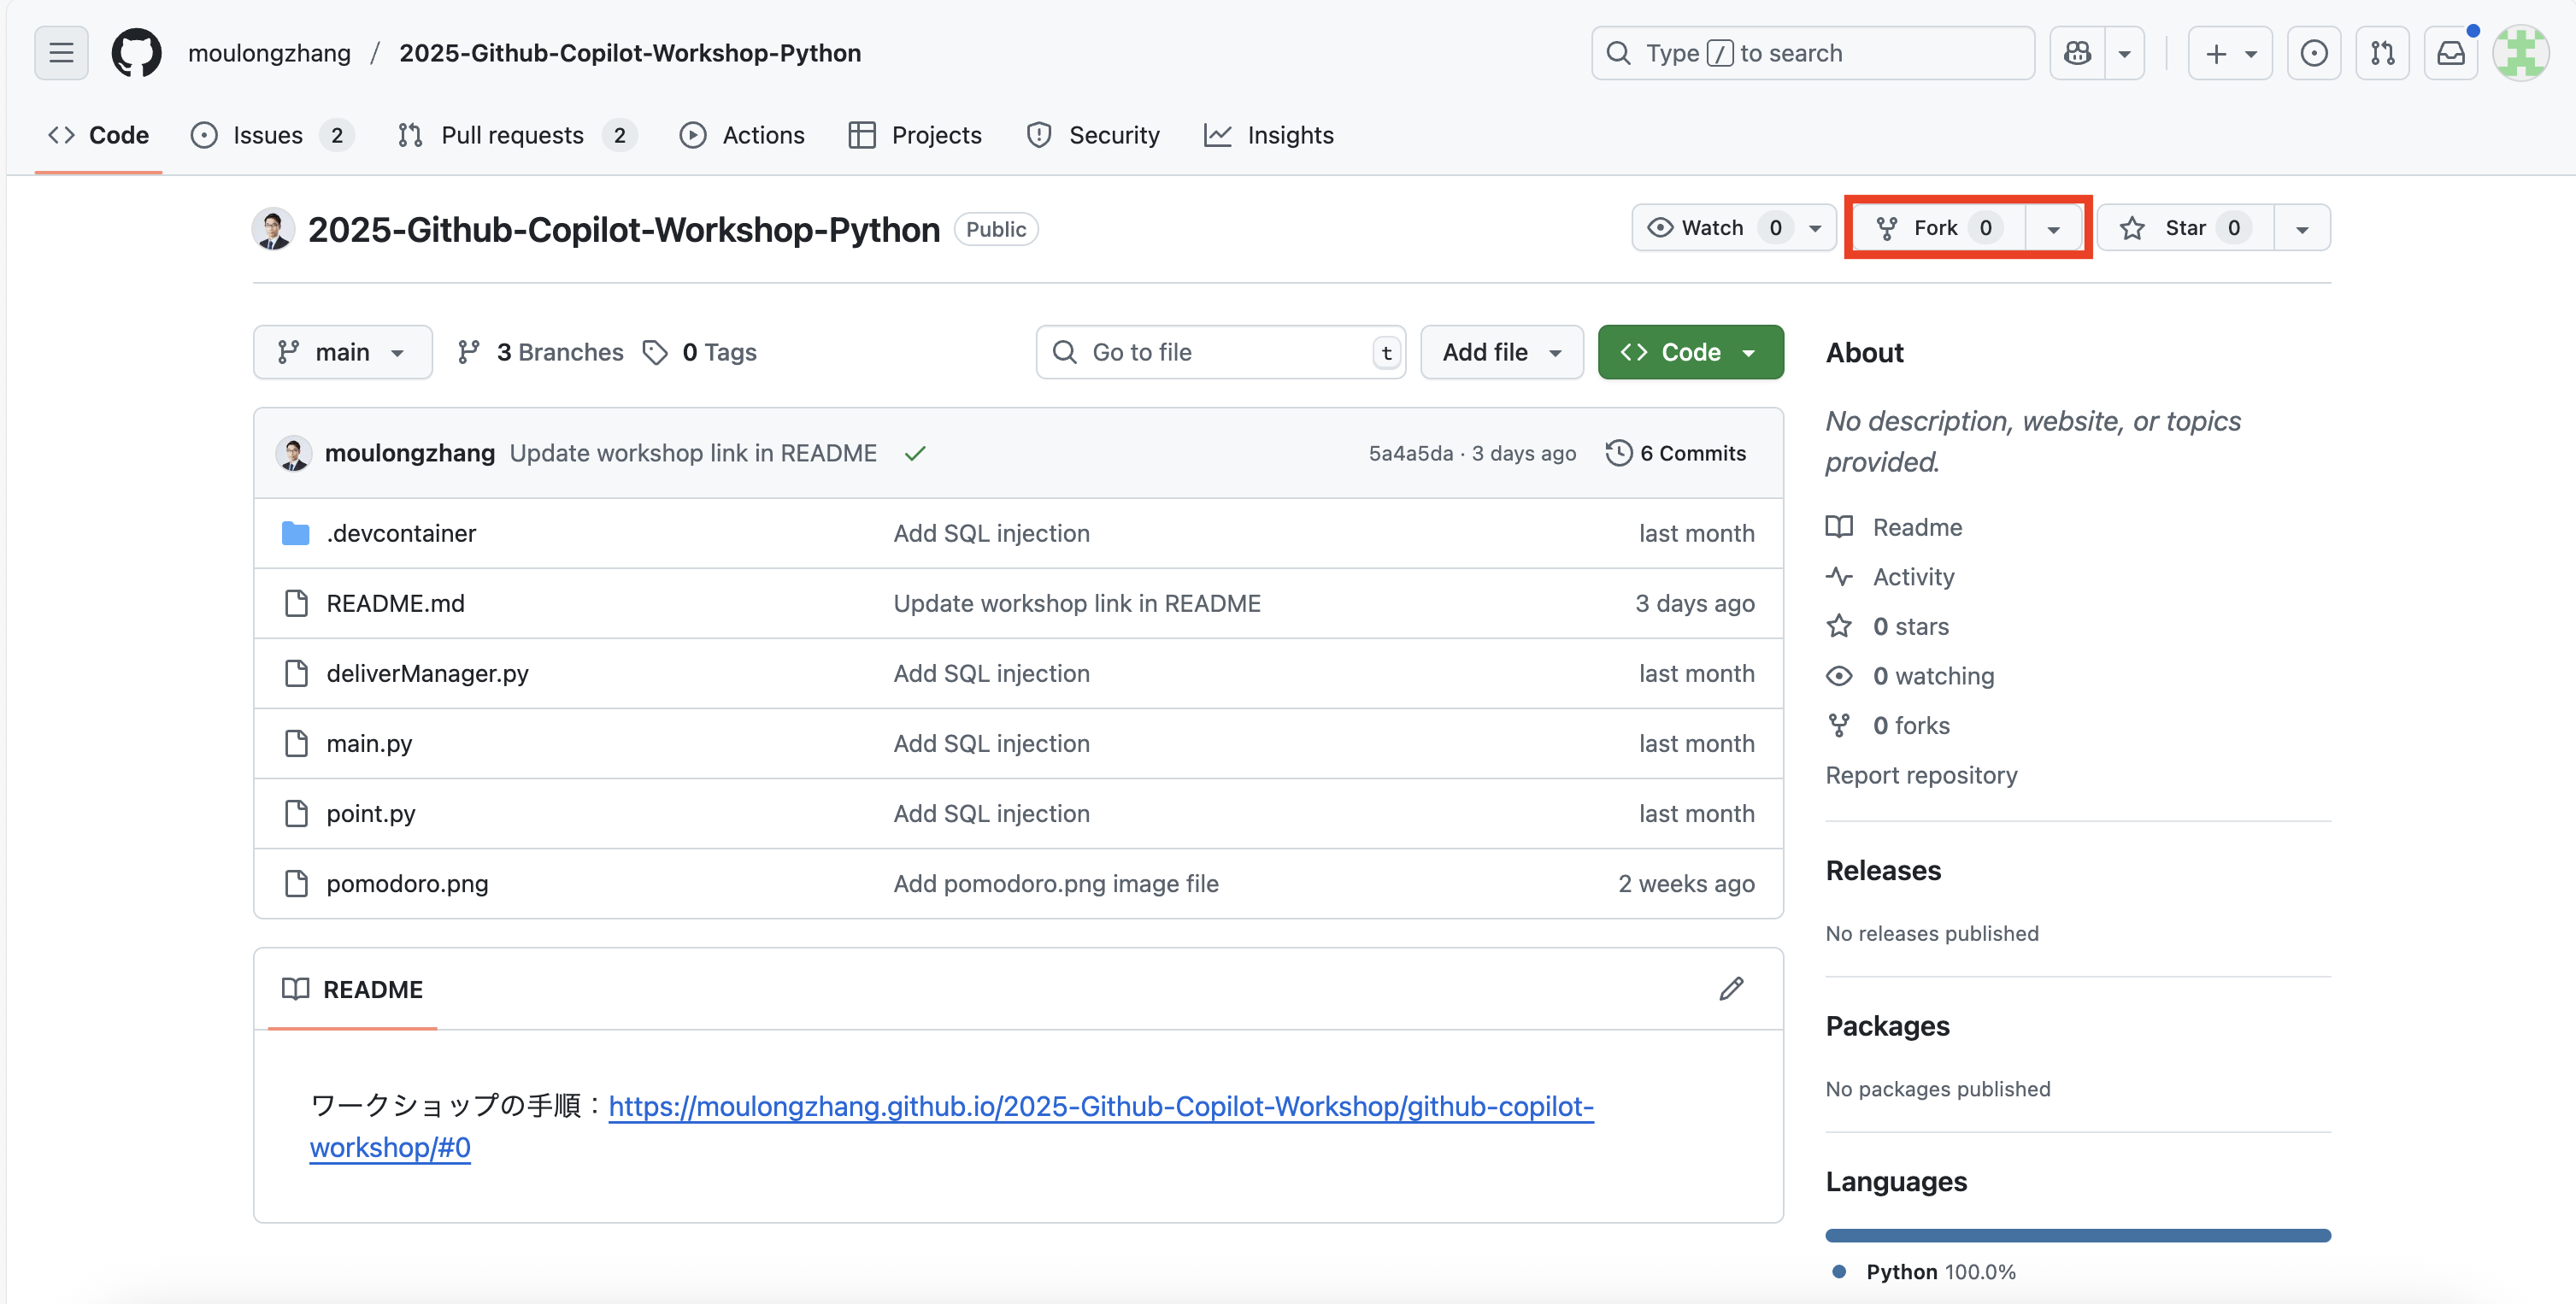Open the user avatar menu
This screenshot has width=2576, height=1304.
[x=2520, y=53]
